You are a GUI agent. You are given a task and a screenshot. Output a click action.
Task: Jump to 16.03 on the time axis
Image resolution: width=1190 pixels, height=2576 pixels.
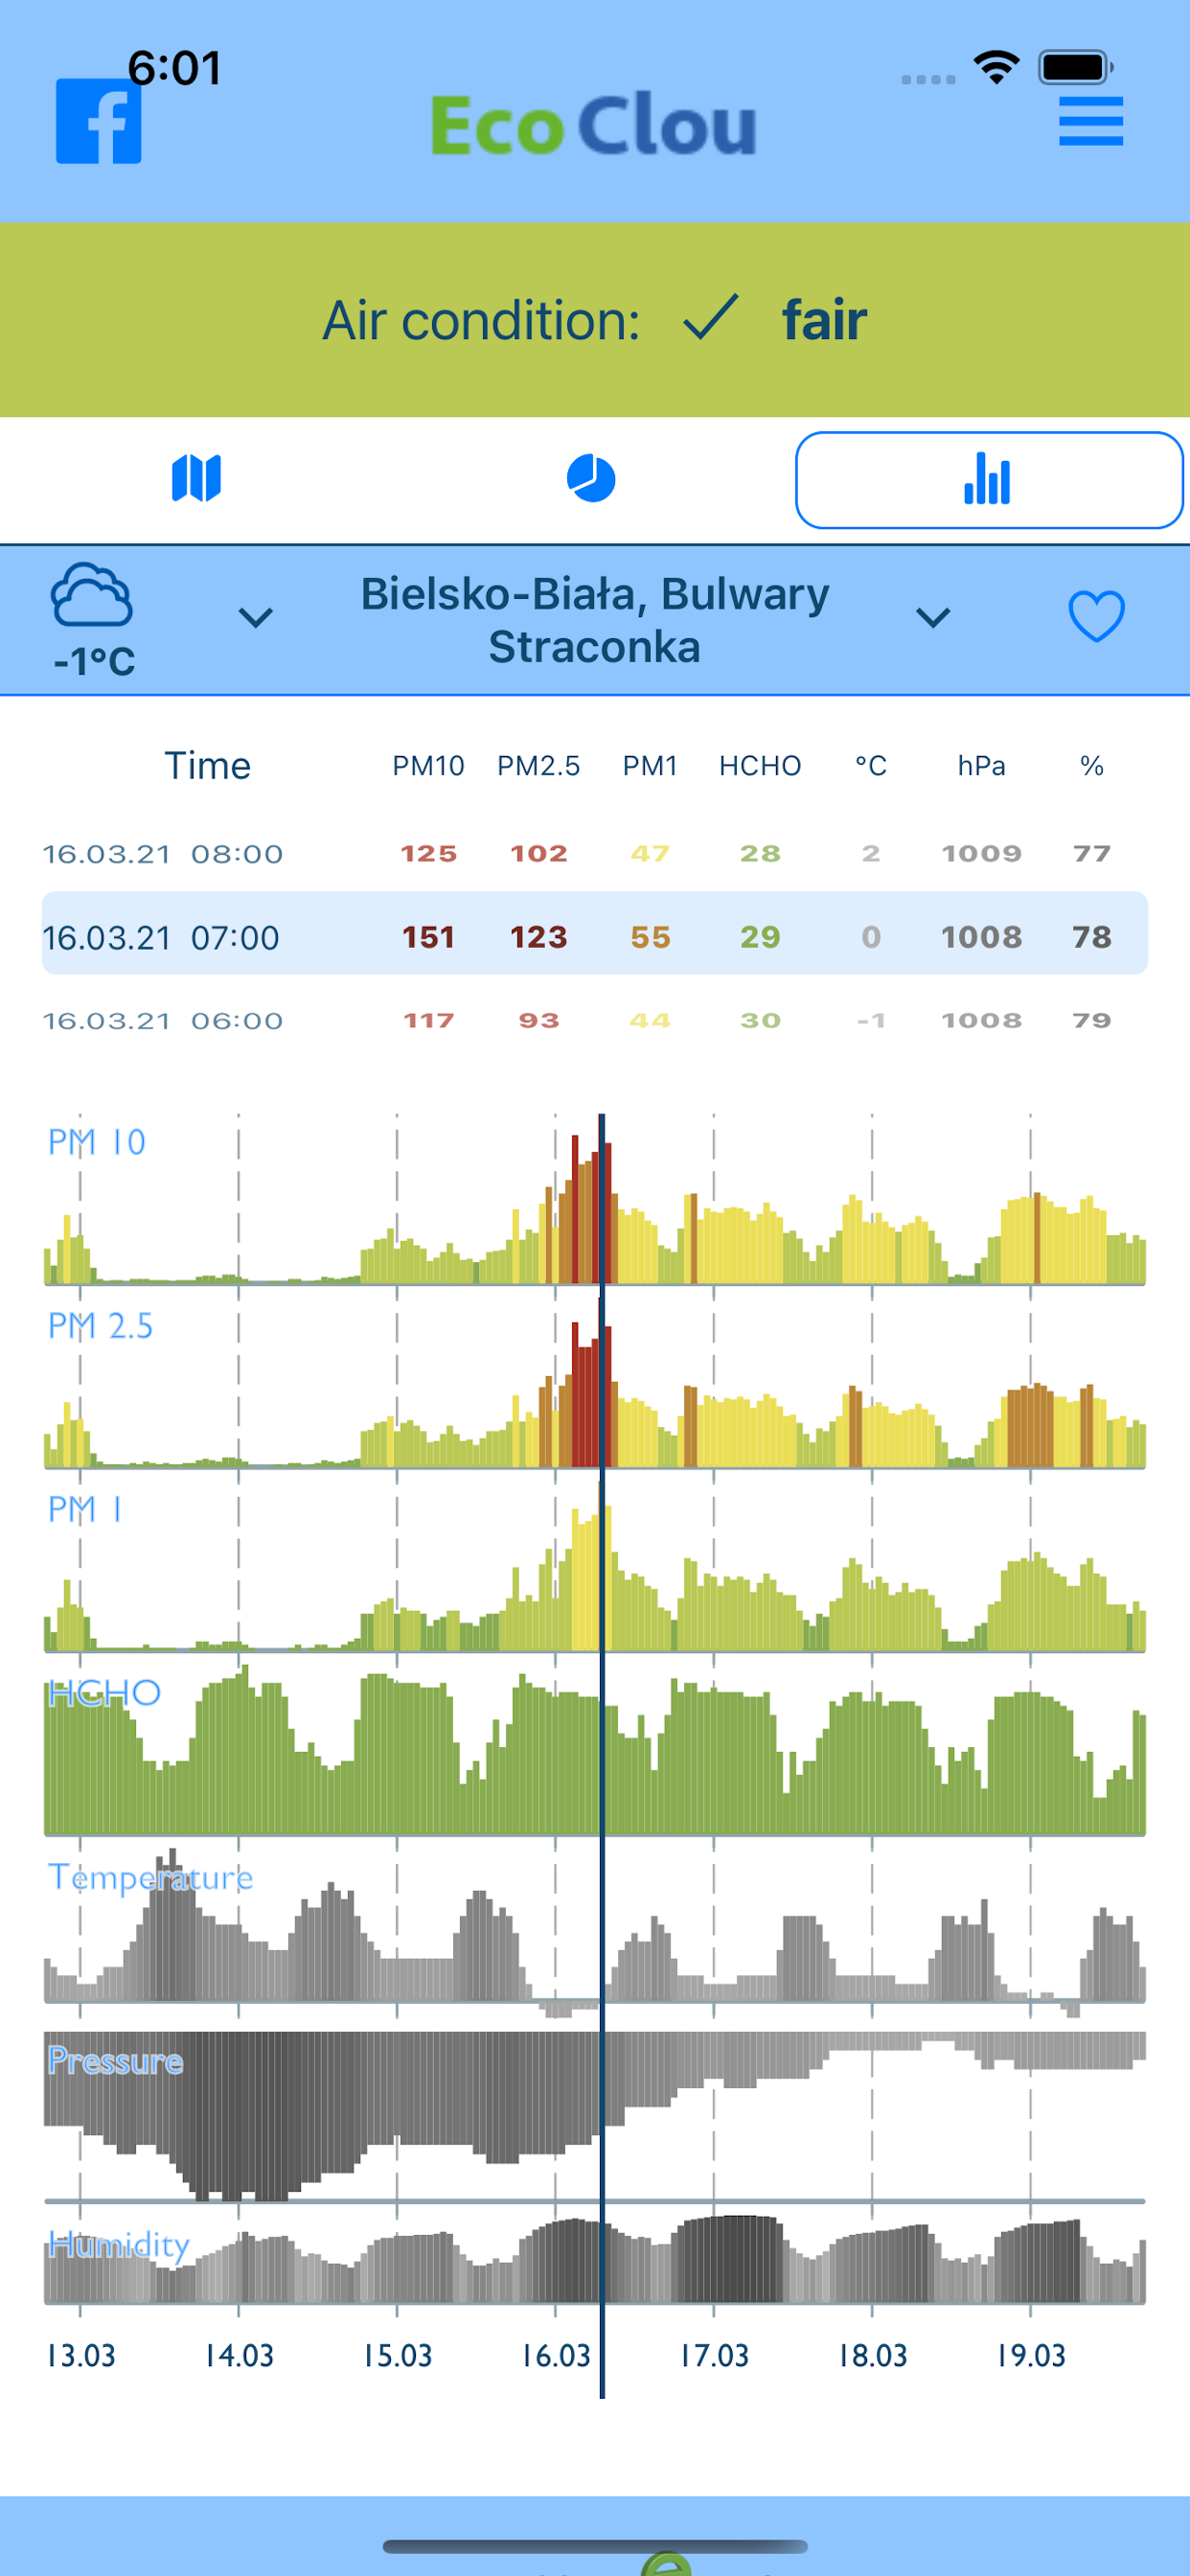(x=556, y=2355)
